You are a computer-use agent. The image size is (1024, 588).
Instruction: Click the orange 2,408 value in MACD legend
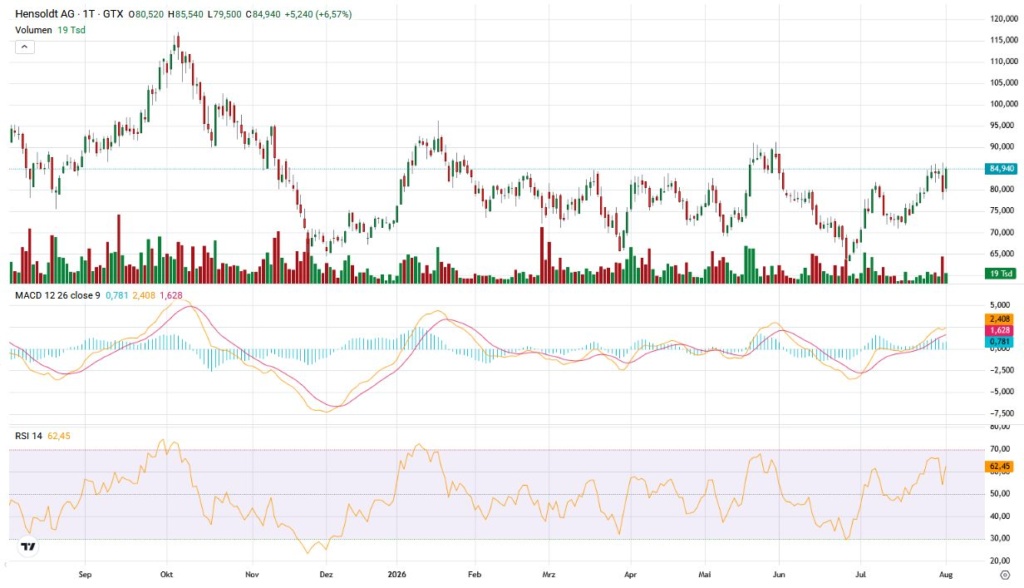(x=144, y=295)
